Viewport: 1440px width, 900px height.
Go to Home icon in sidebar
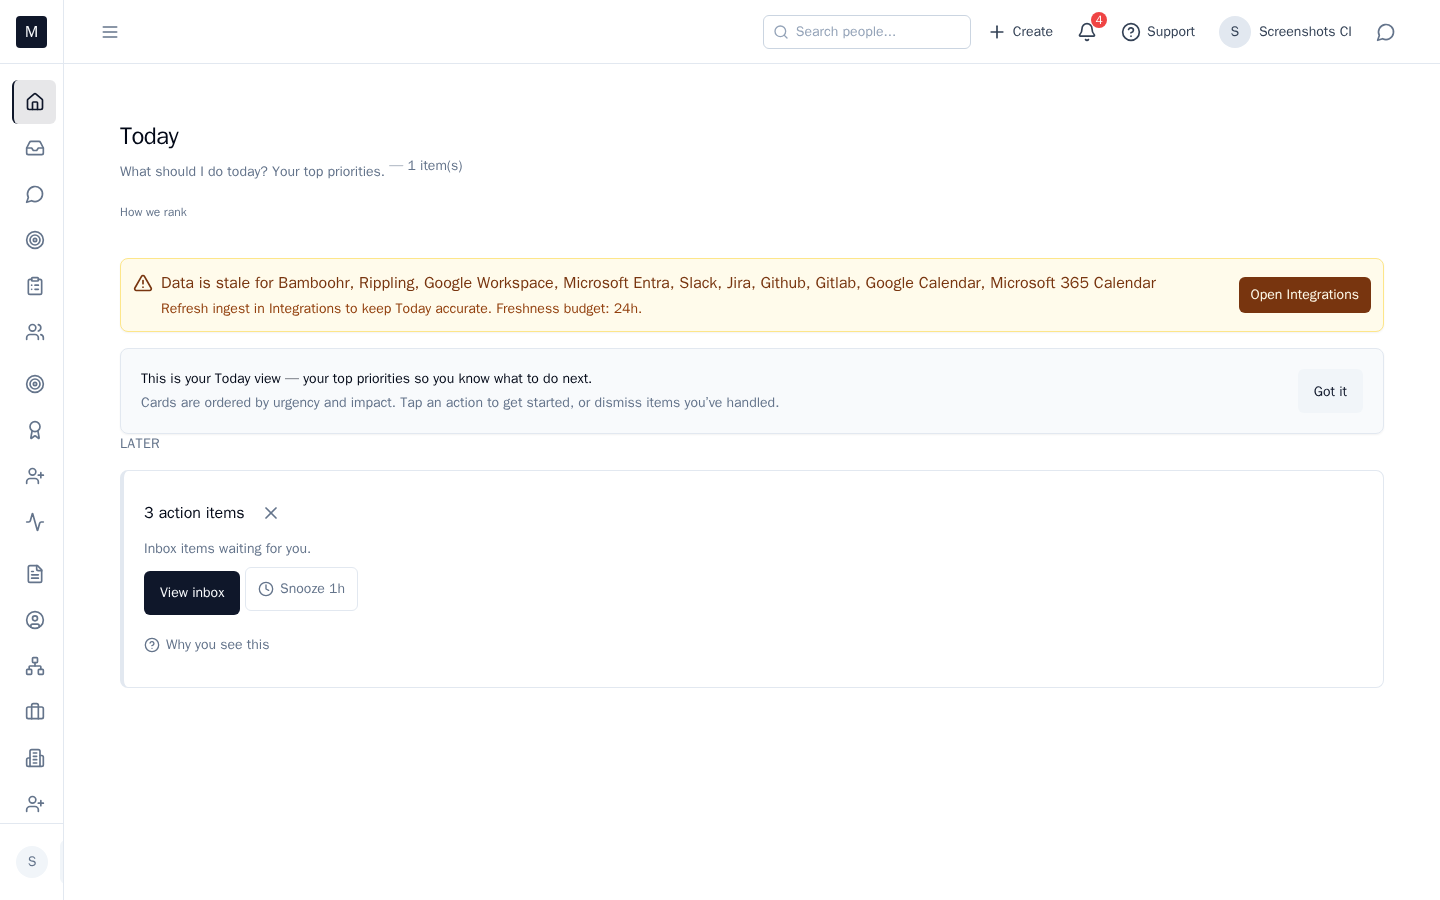coord(35,102)
